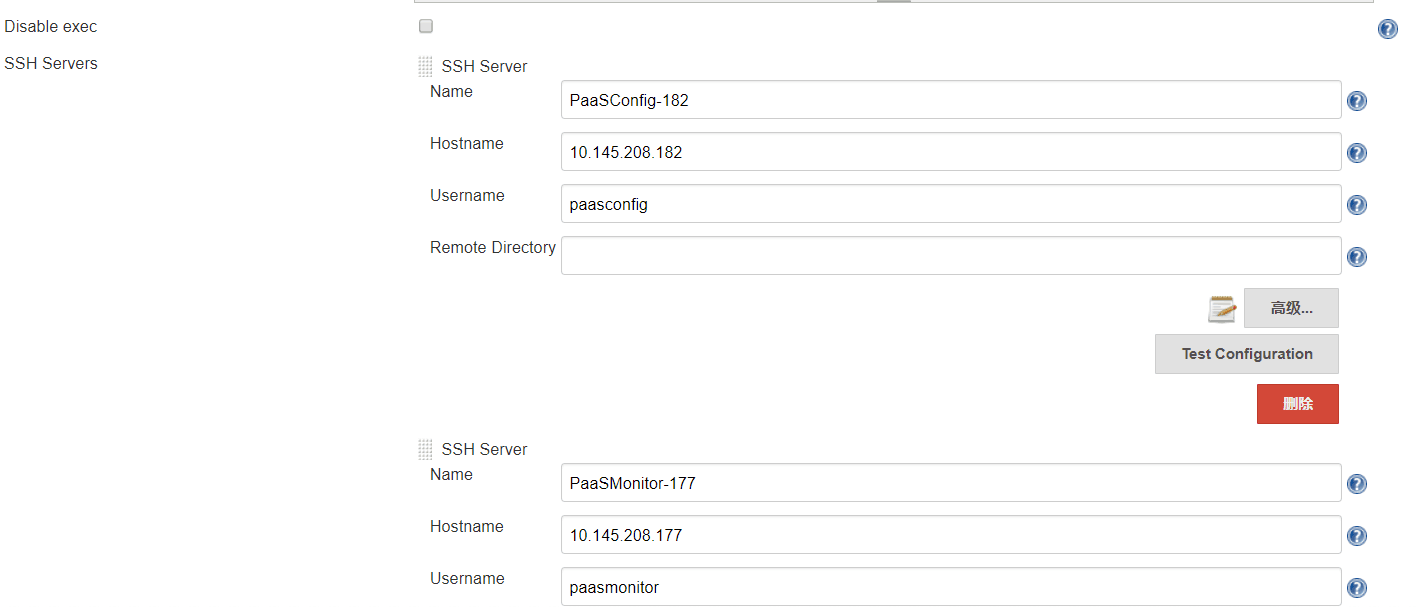The width and height of the screenshot is (1417, 613).
Task: Expand advanced settings with 高级 button
Action: pos(1291,308)
